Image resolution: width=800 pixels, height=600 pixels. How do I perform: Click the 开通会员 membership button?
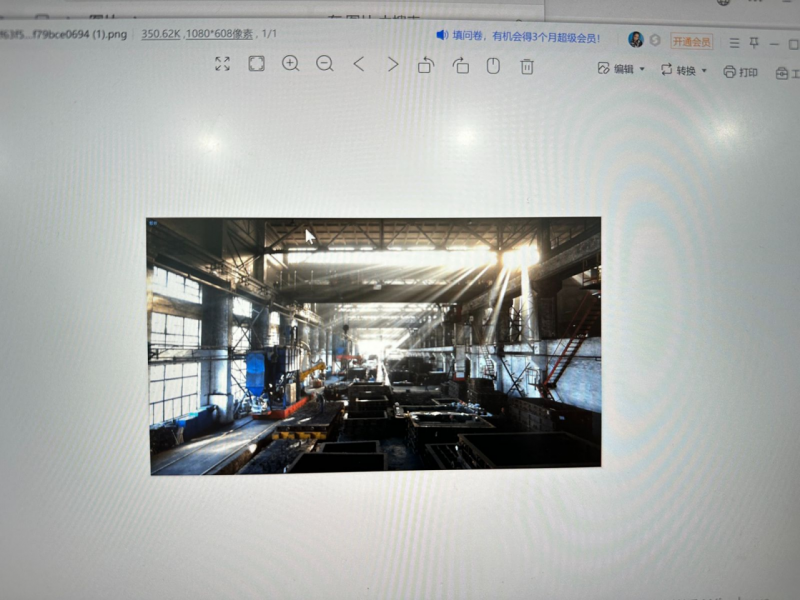coord(691,42)
